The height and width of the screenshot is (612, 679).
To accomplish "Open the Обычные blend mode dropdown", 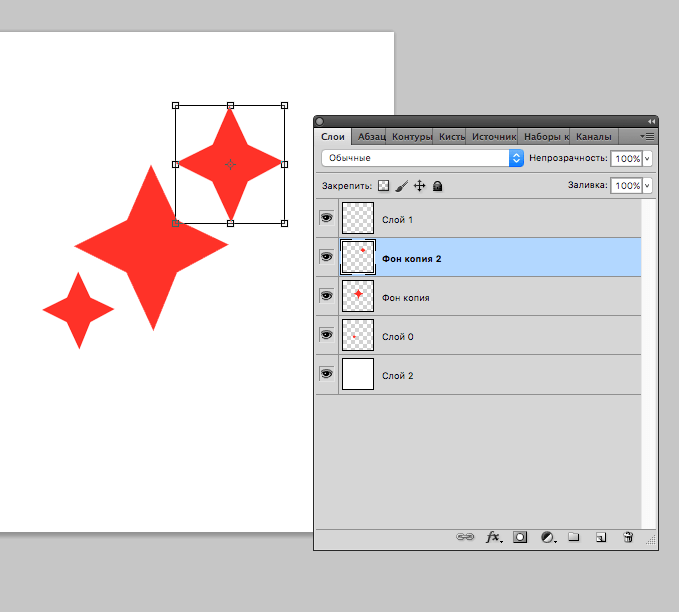I will click(x=423, y=158).
